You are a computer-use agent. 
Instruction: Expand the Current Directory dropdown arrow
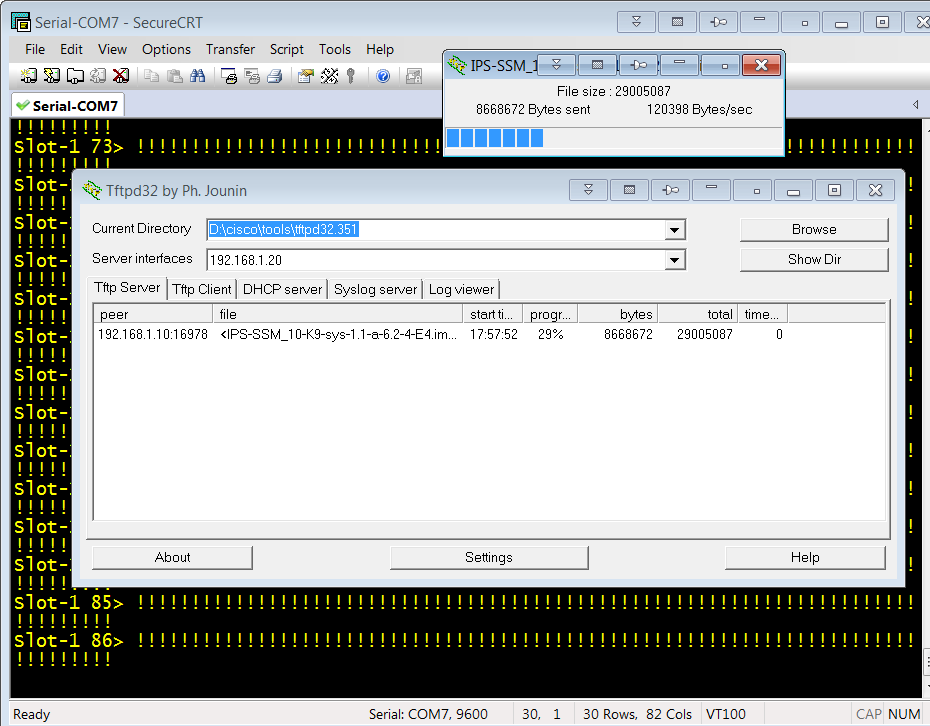(x=674, y=230)
